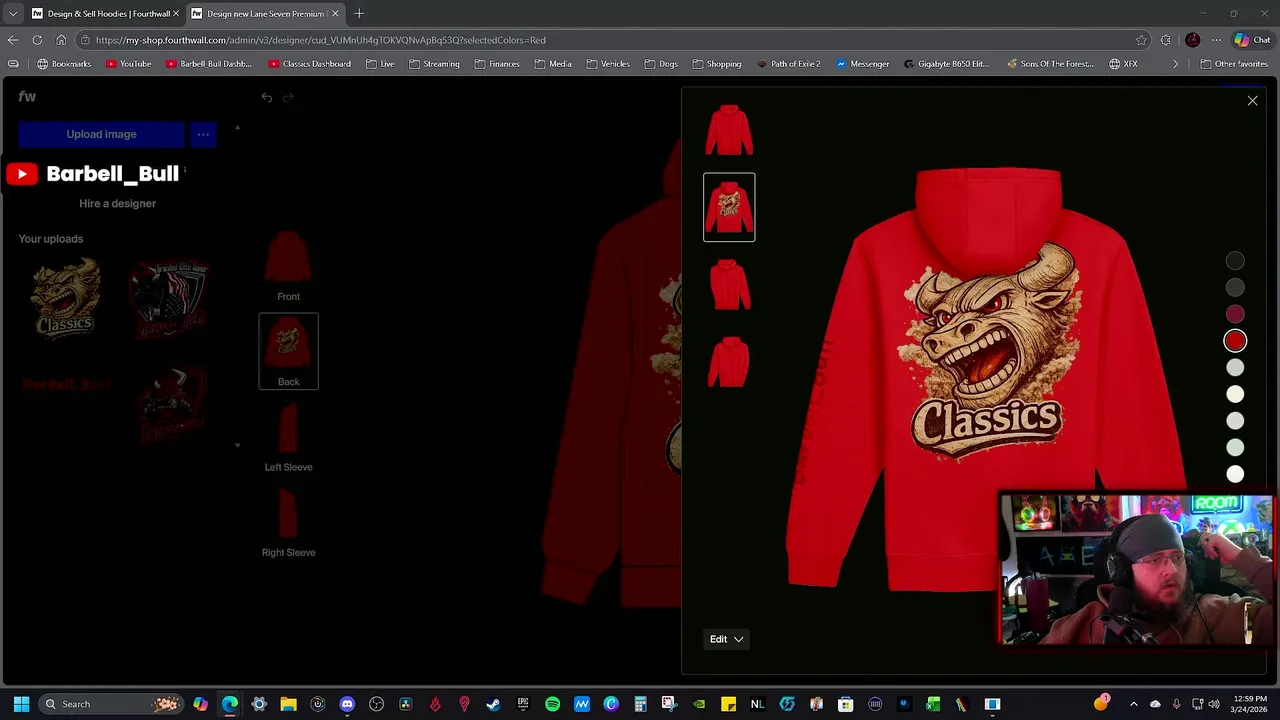This screenshot has height=720, width=1280.
Task: Click the undo arrow in designer
Action: point(266,97)
